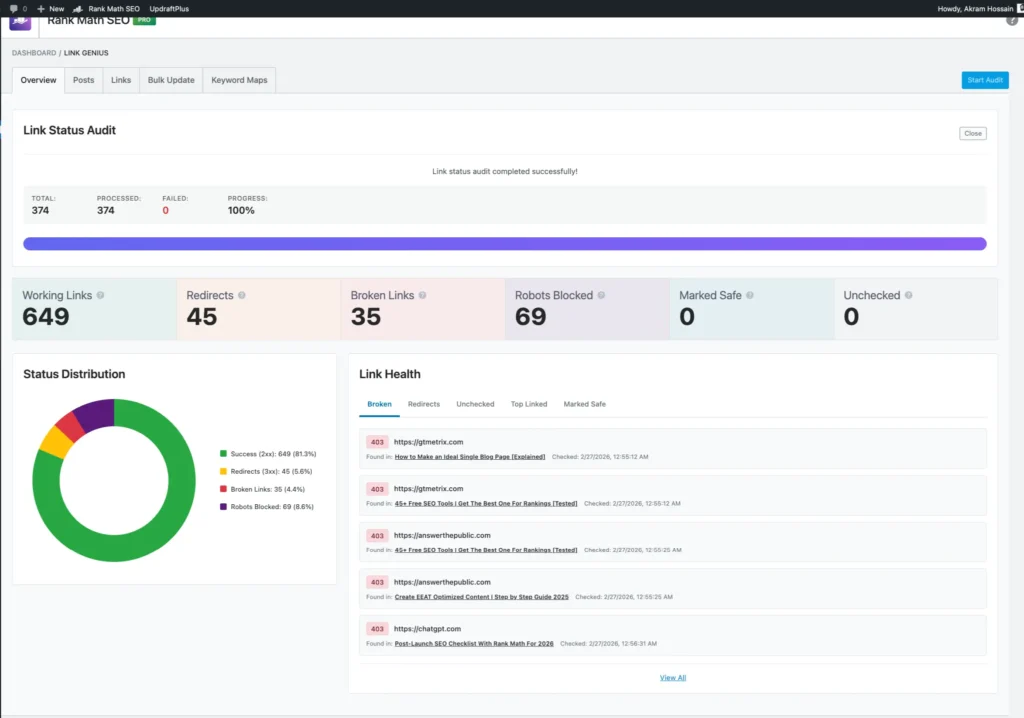Screen dimensions: 1024x718
Task: Open UpdraftPlus from the admin bar
Action: 168,8
